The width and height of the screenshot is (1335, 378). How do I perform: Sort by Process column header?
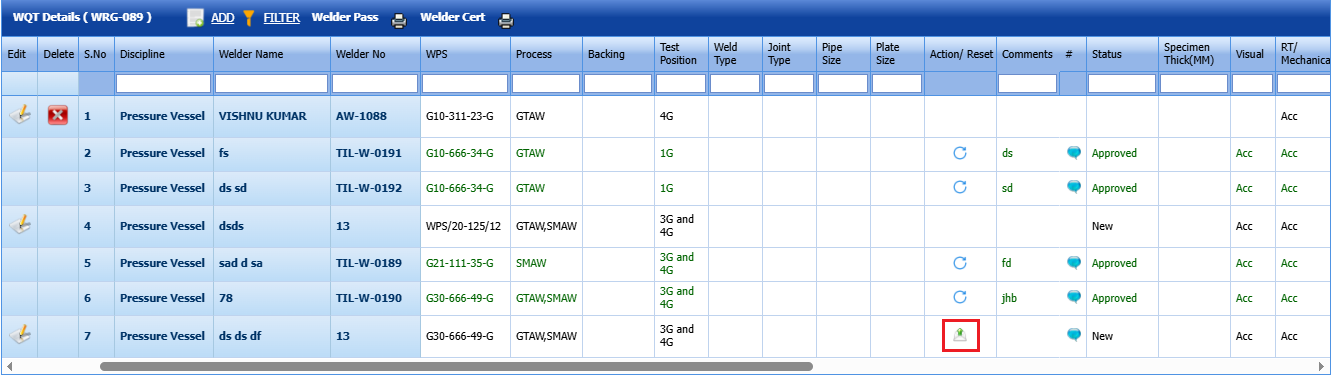point(534,54)
